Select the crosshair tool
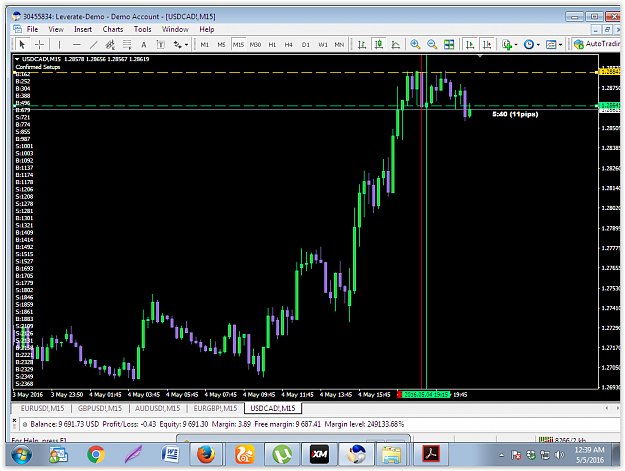625x471 pixels. (x=39, y=44)
